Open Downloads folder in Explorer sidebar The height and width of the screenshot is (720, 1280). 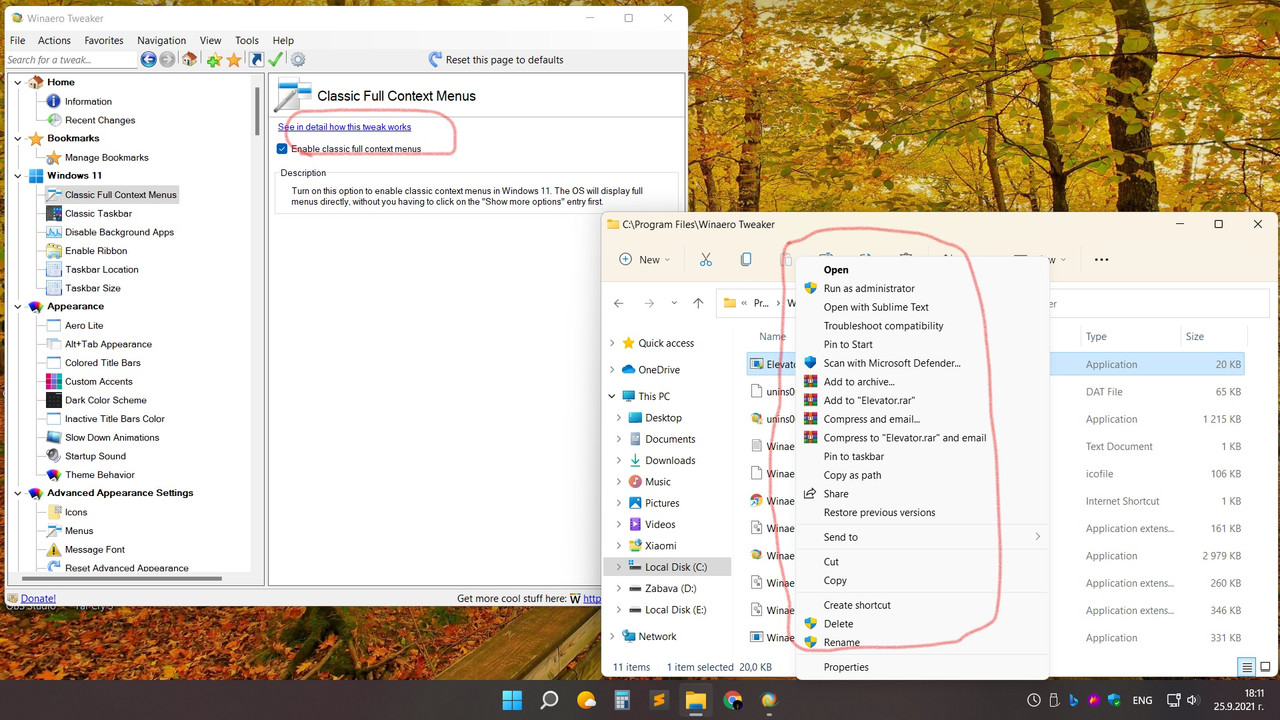pyautogui.click(x=670, y=460)
